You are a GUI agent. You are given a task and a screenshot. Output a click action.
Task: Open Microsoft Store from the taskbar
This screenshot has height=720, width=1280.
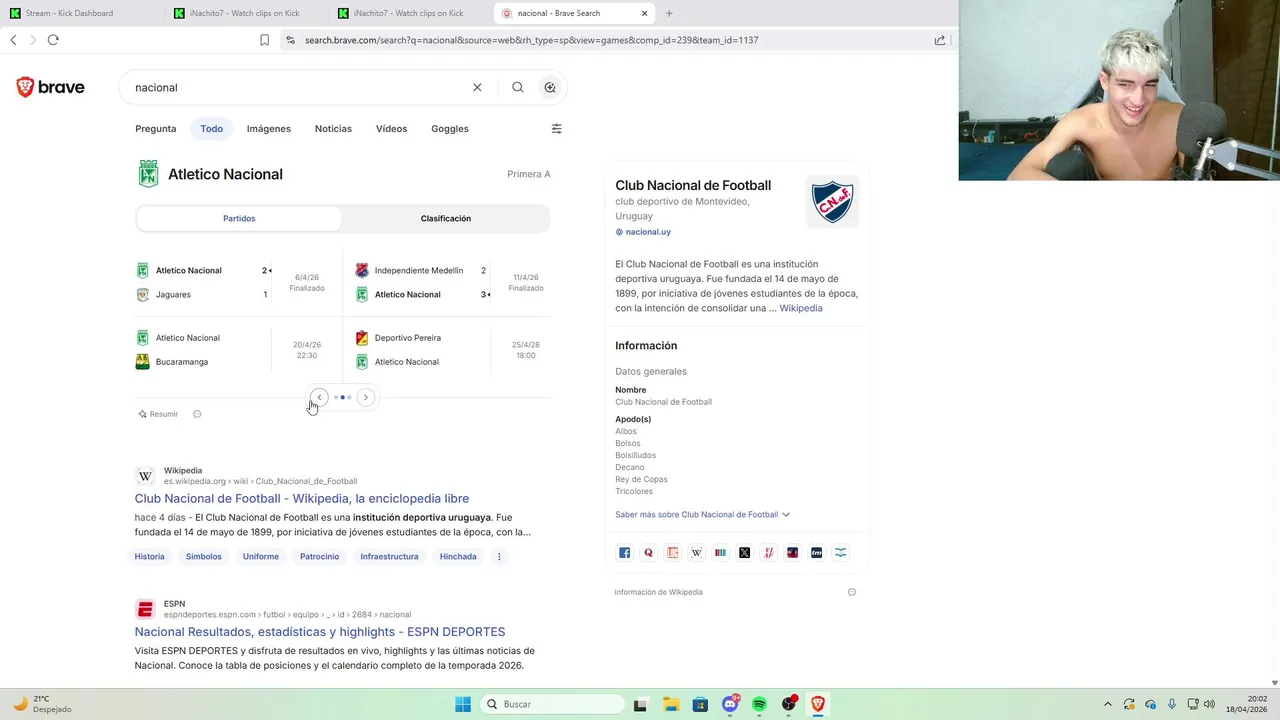click(x=701, y=704)
